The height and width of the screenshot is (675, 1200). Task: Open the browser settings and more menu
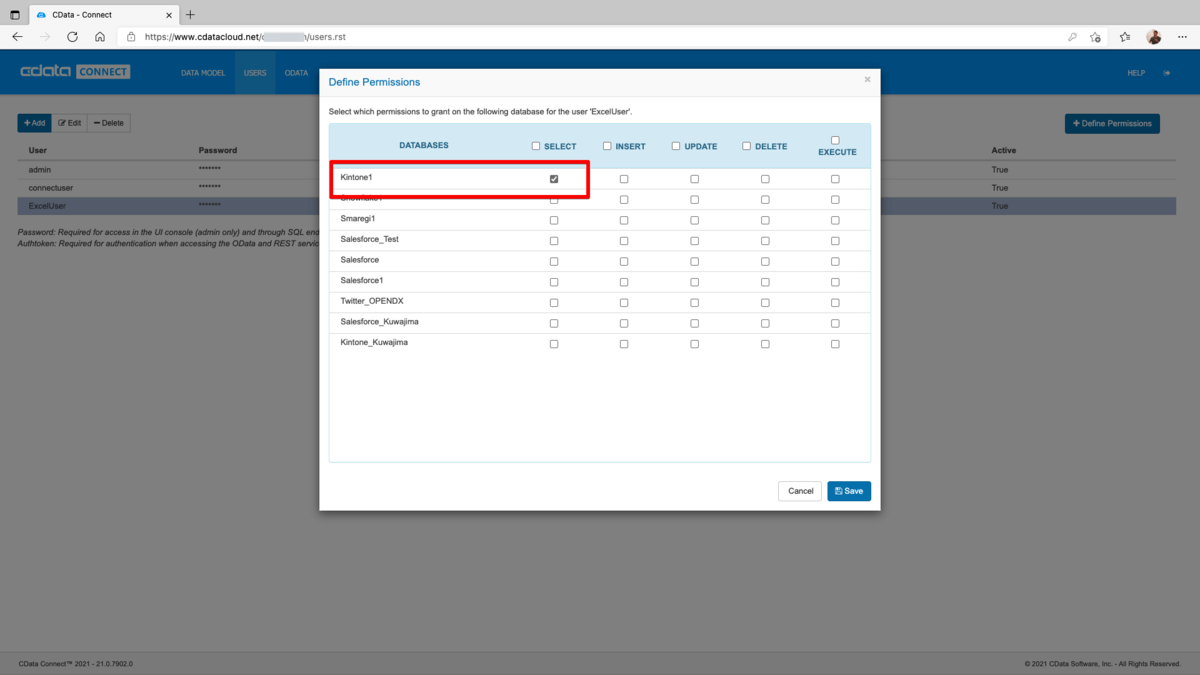click(1180, 37)
